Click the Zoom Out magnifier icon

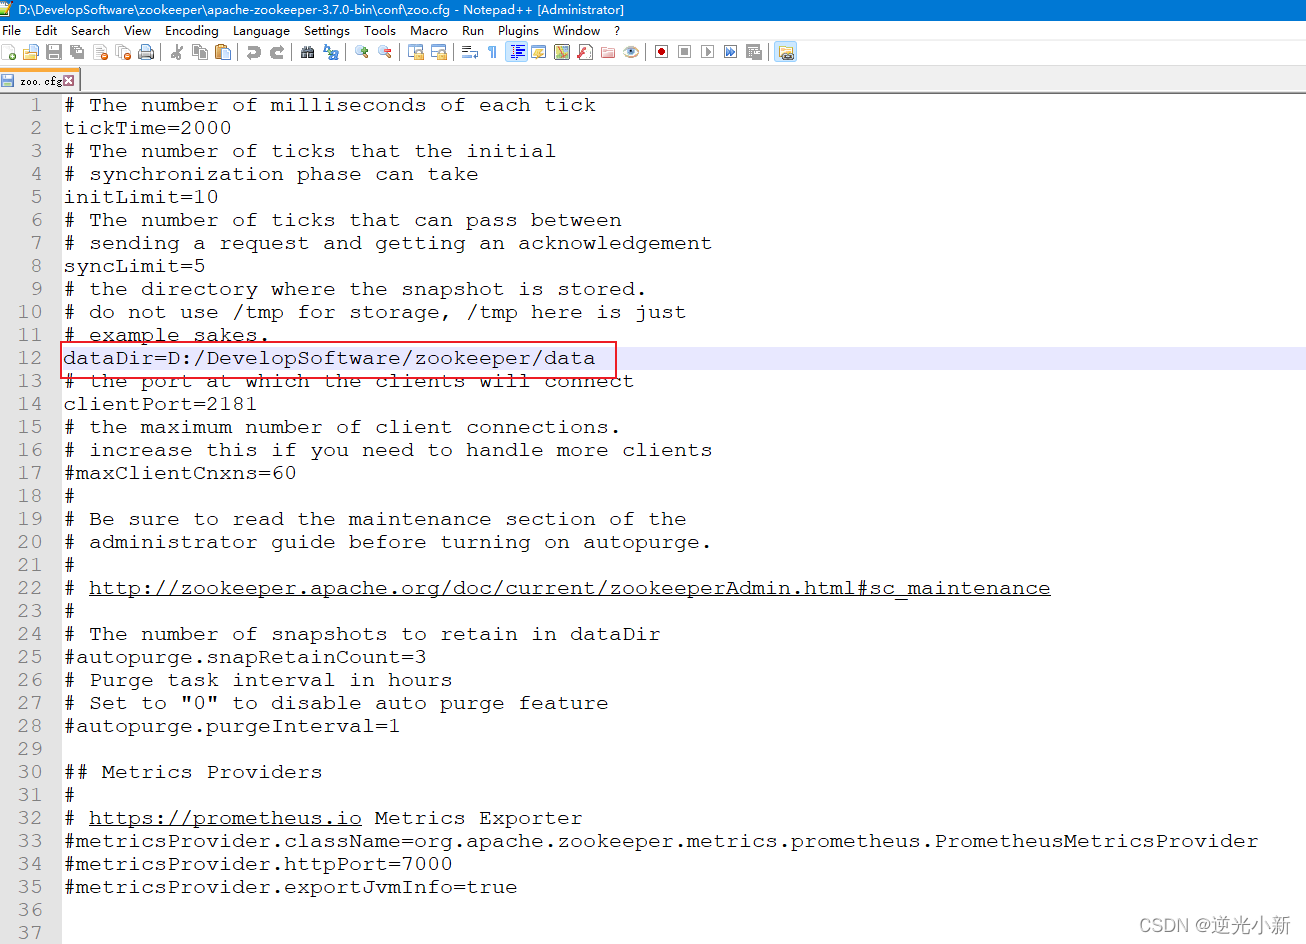[384, 52]
